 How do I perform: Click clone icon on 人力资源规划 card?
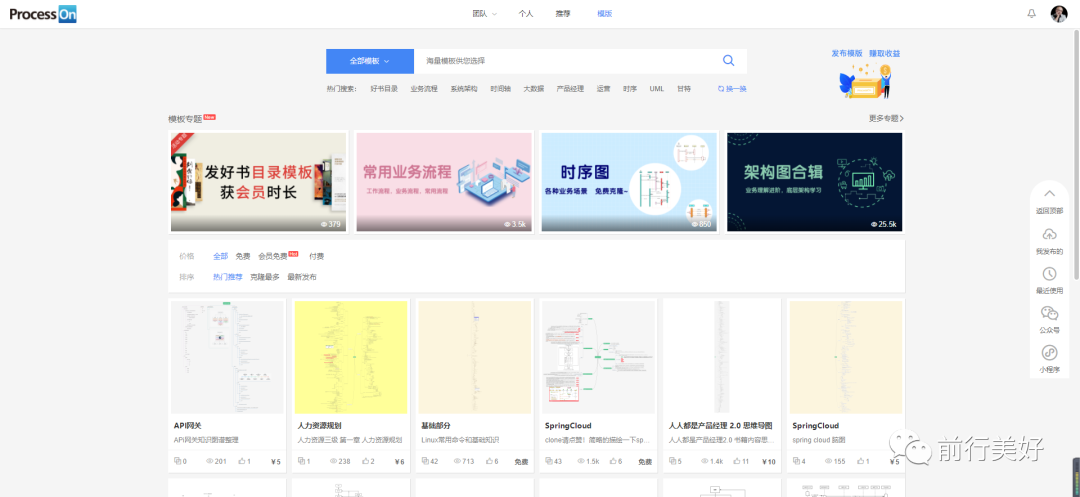click(301, 461)
